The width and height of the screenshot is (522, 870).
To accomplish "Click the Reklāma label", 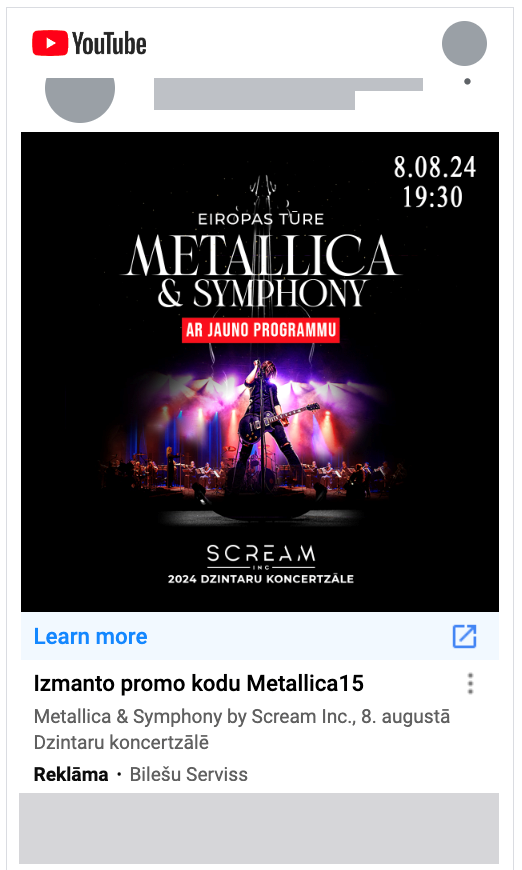I will pyautogui.click(x=71, y=774).
